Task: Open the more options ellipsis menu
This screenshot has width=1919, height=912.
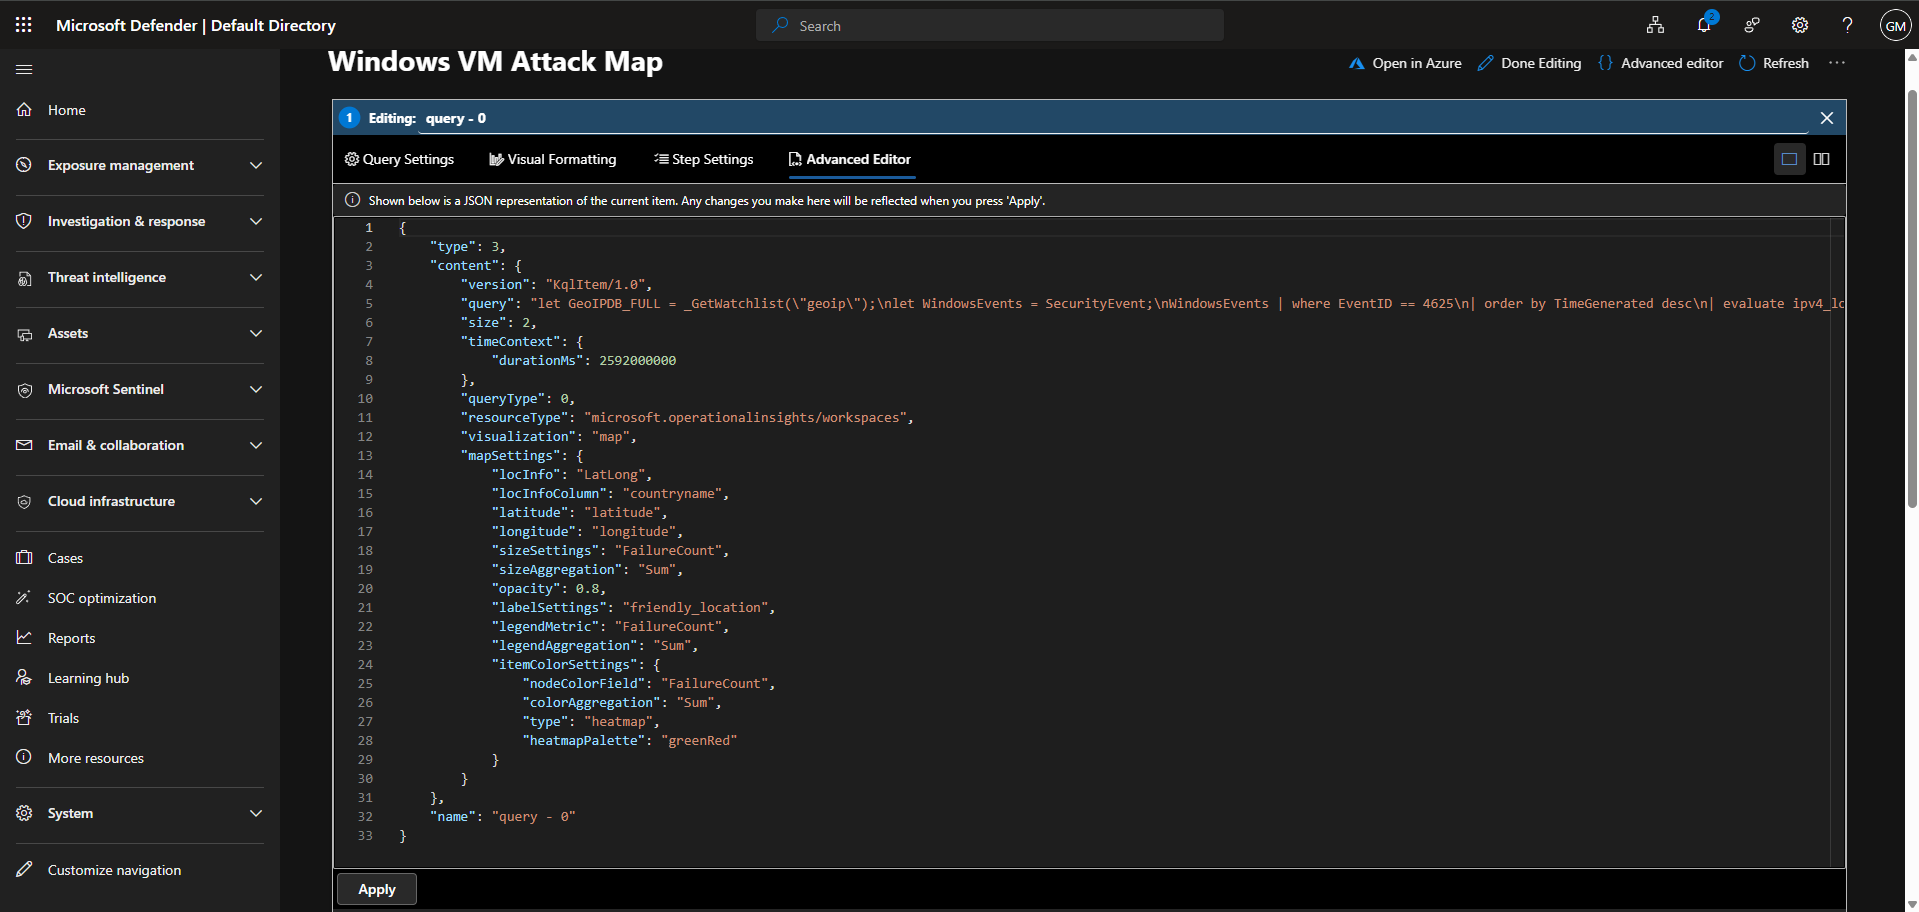Action: [1837, 63]
